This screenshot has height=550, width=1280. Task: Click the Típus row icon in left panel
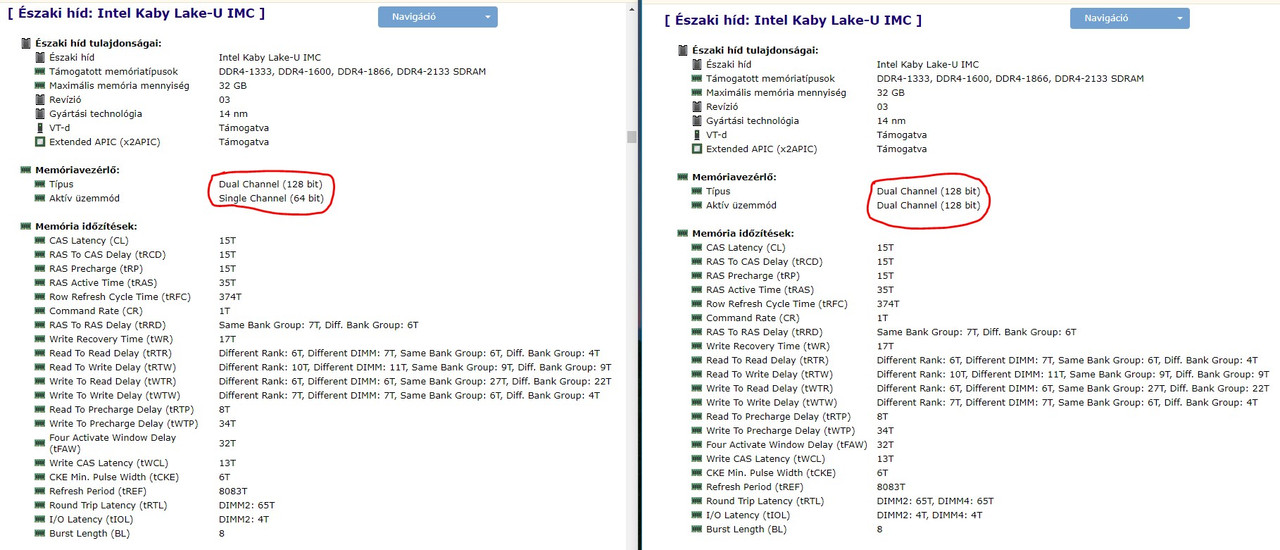click(x=40, y=184)
